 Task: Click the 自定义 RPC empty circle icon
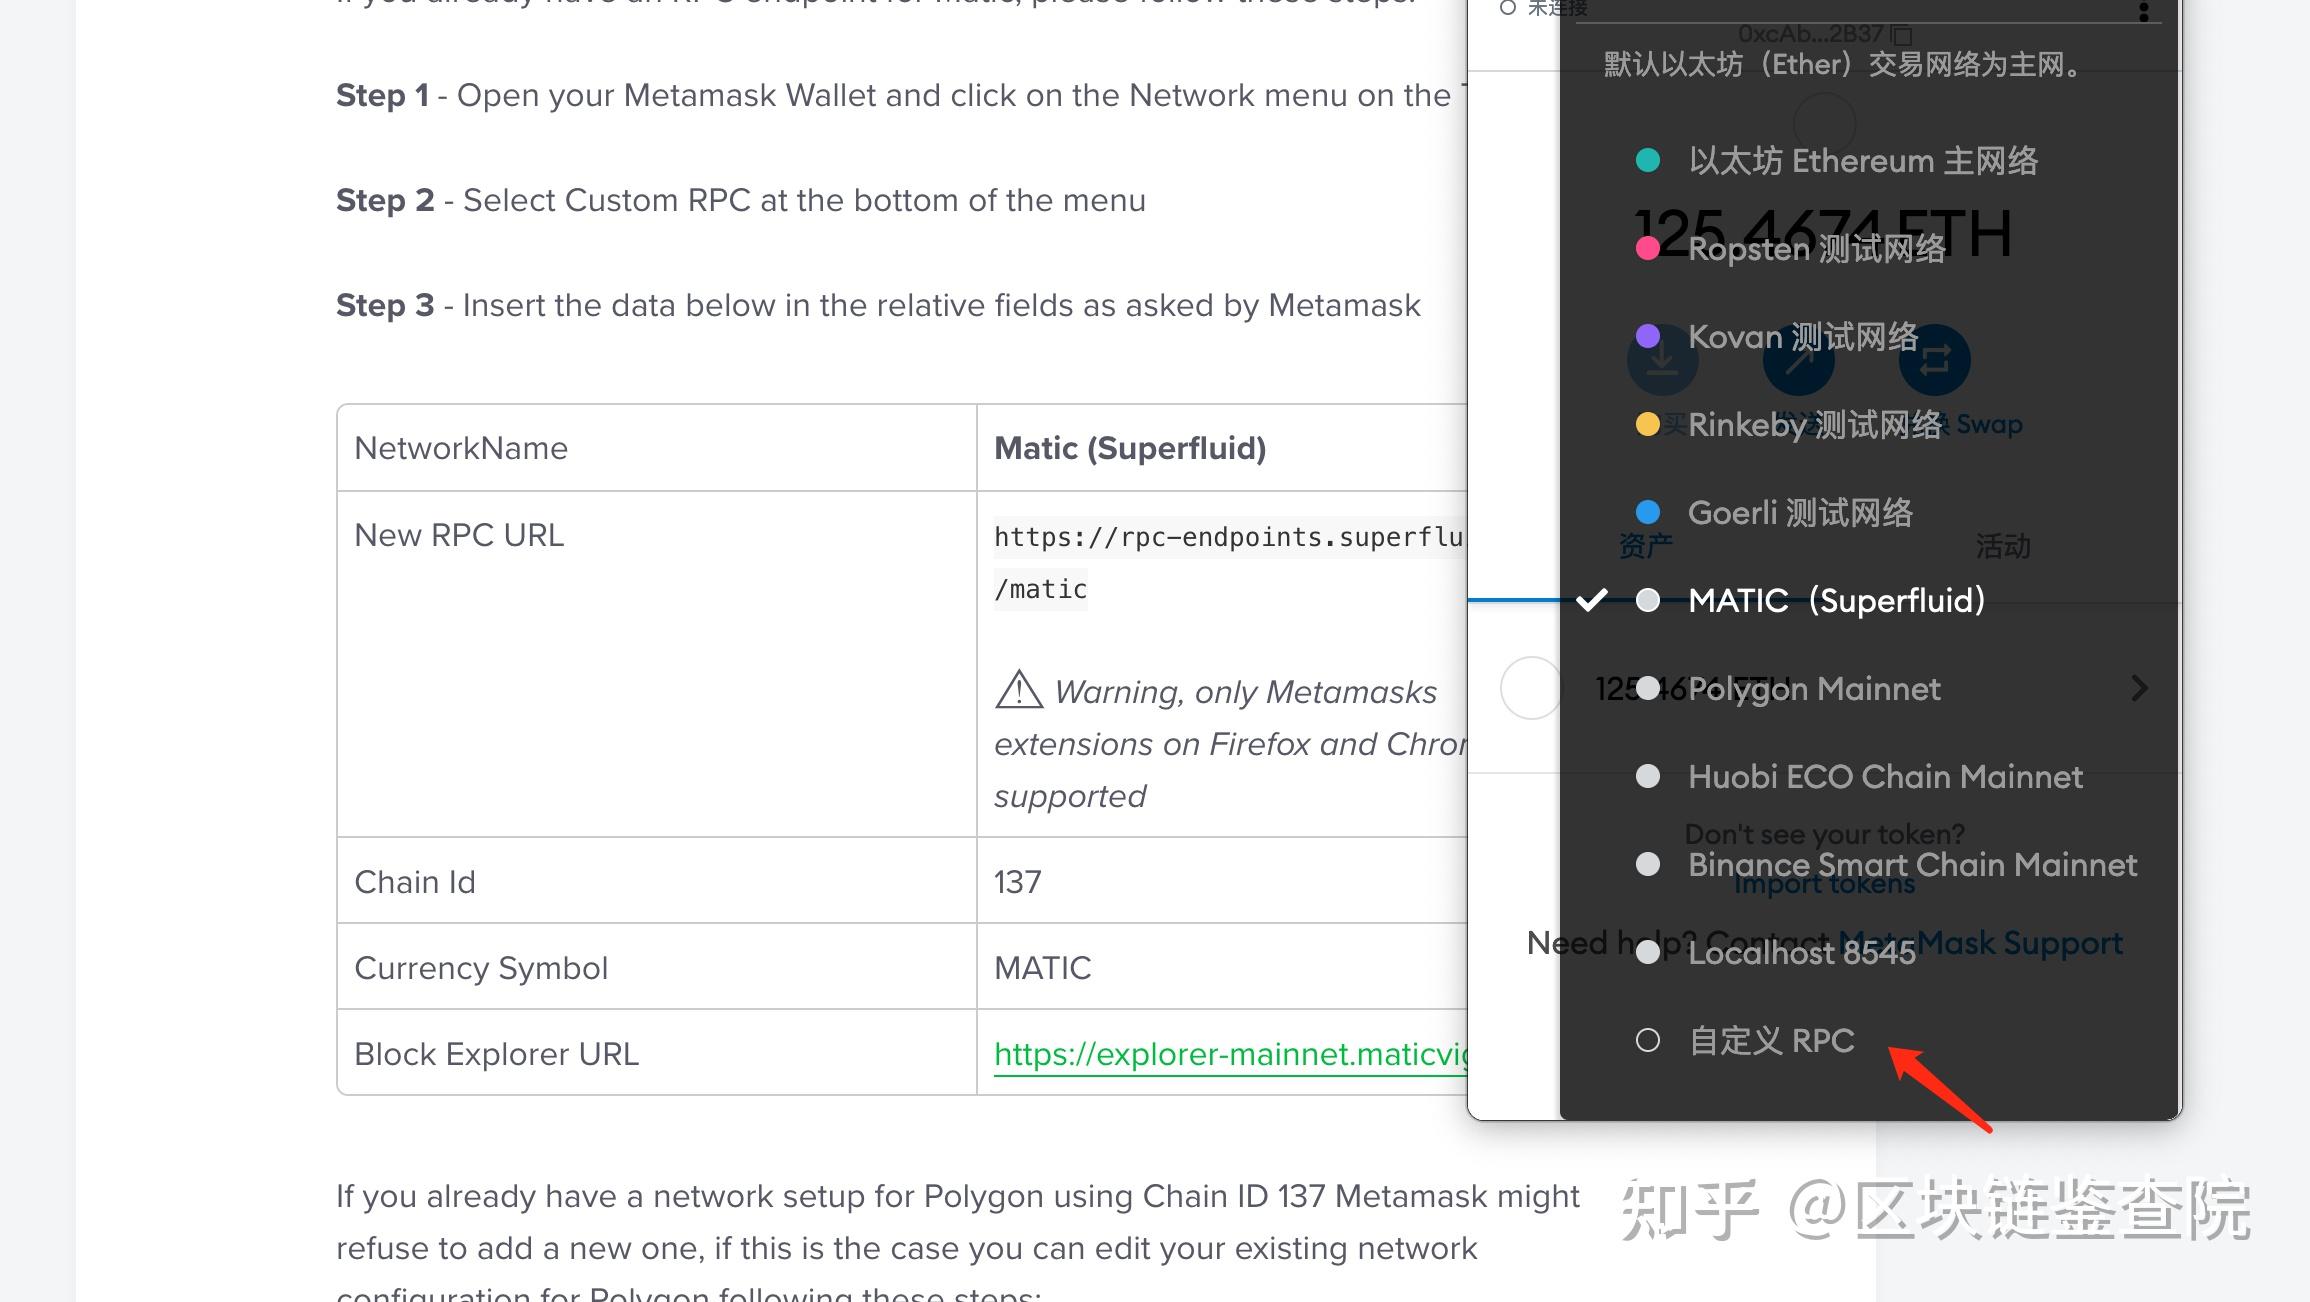[x=1647, y=1041]
